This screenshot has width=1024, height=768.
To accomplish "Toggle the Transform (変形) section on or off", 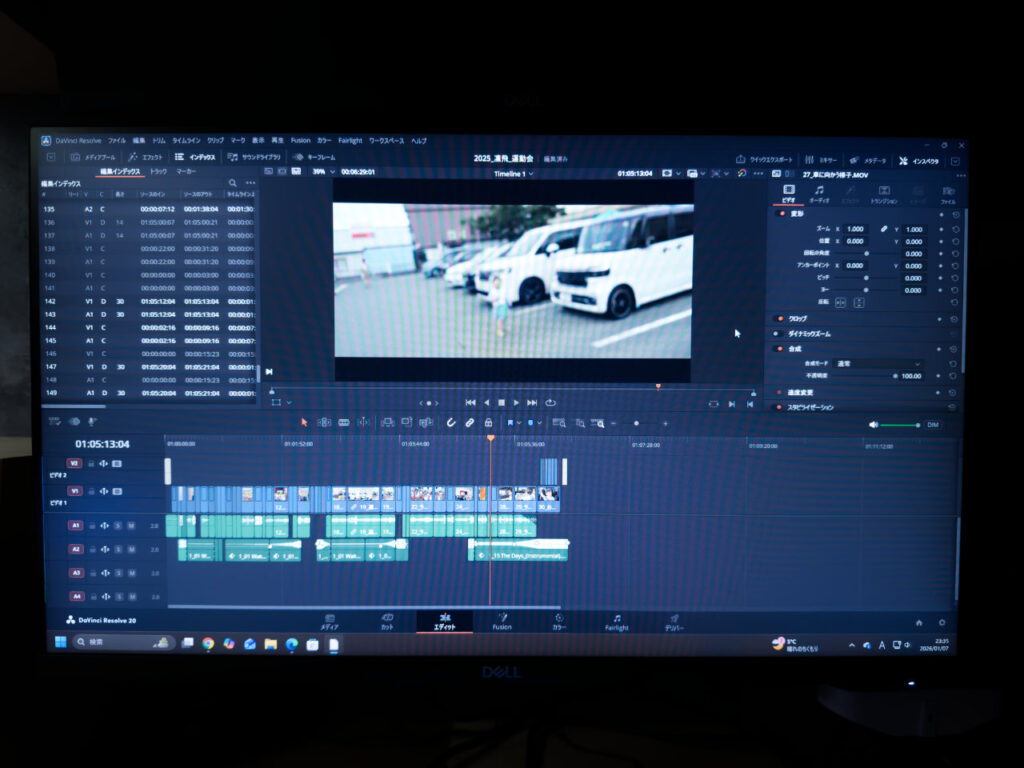I will coord(780,214).
